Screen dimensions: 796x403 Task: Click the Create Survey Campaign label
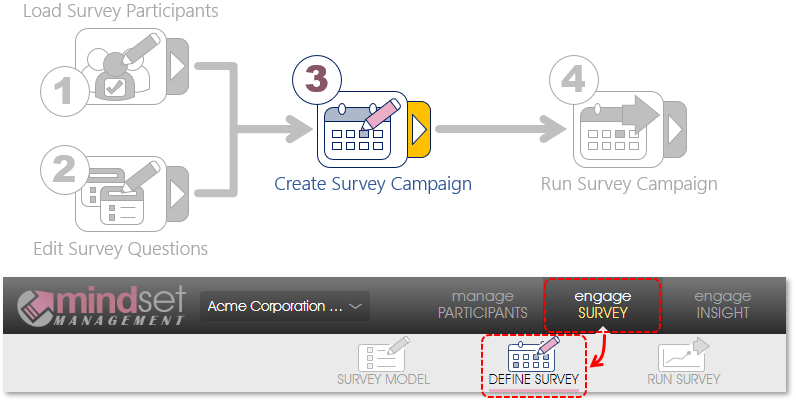[x=373, y=184]
